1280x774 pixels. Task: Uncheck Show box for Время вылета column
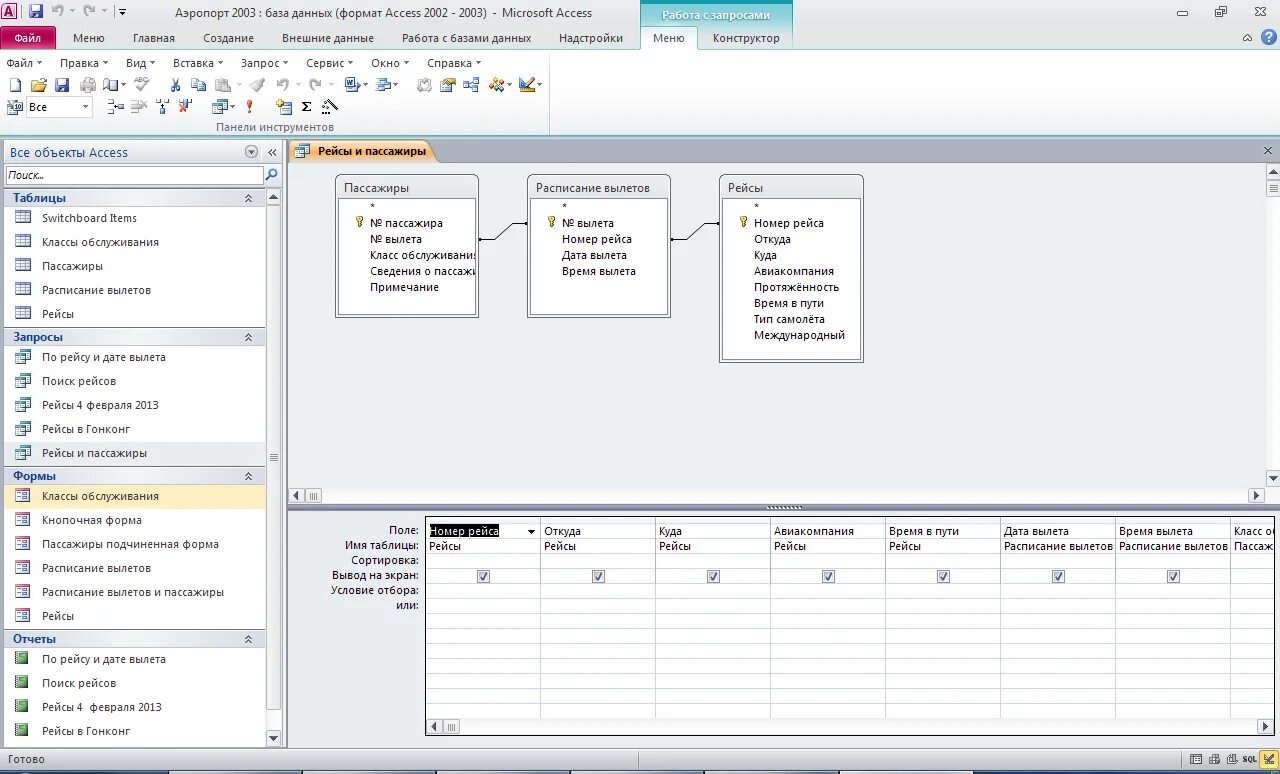[1173, 576]
